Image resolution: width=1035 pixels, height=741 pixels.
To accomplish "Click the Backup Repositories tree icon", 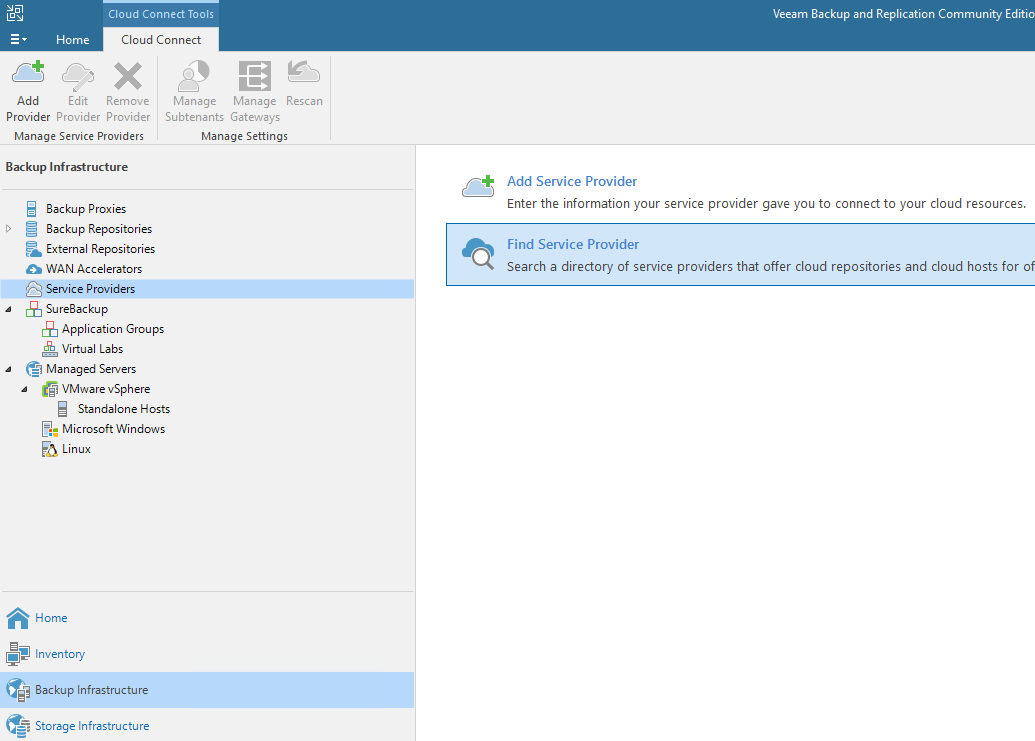I will [x=31, y=229].
